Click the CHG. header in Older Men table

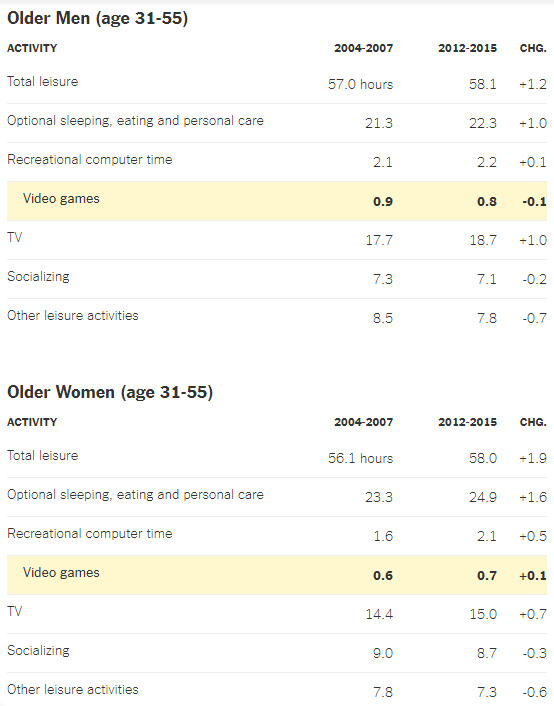click(533, 48)
